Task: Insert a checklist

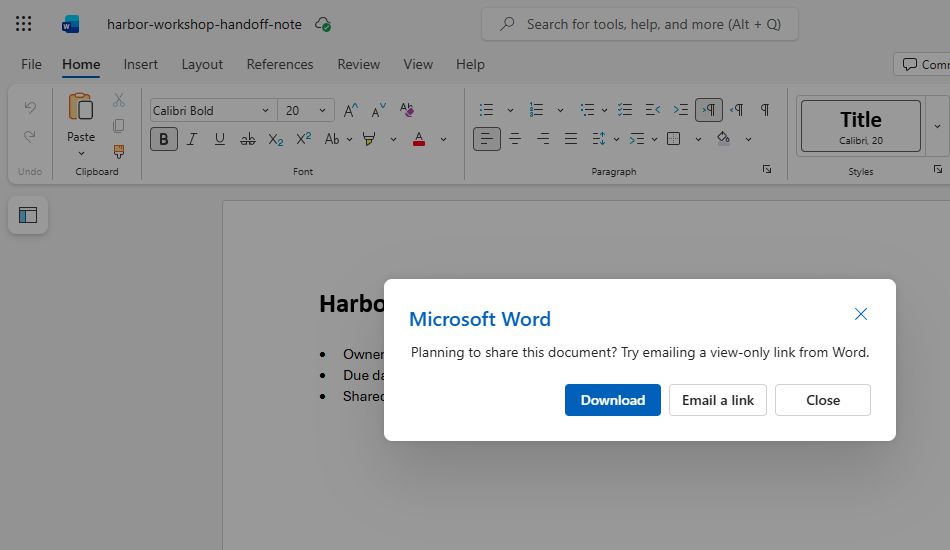Action: tap(625, 110)
